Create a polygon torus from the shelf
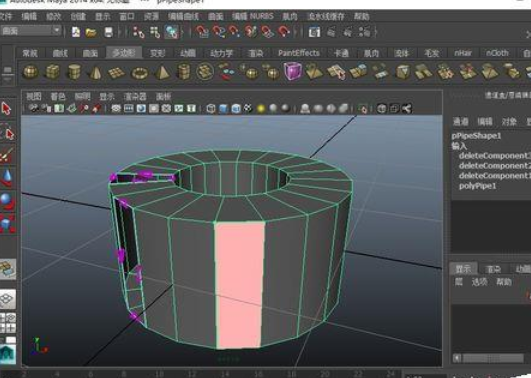 click(x=140, y=73)
